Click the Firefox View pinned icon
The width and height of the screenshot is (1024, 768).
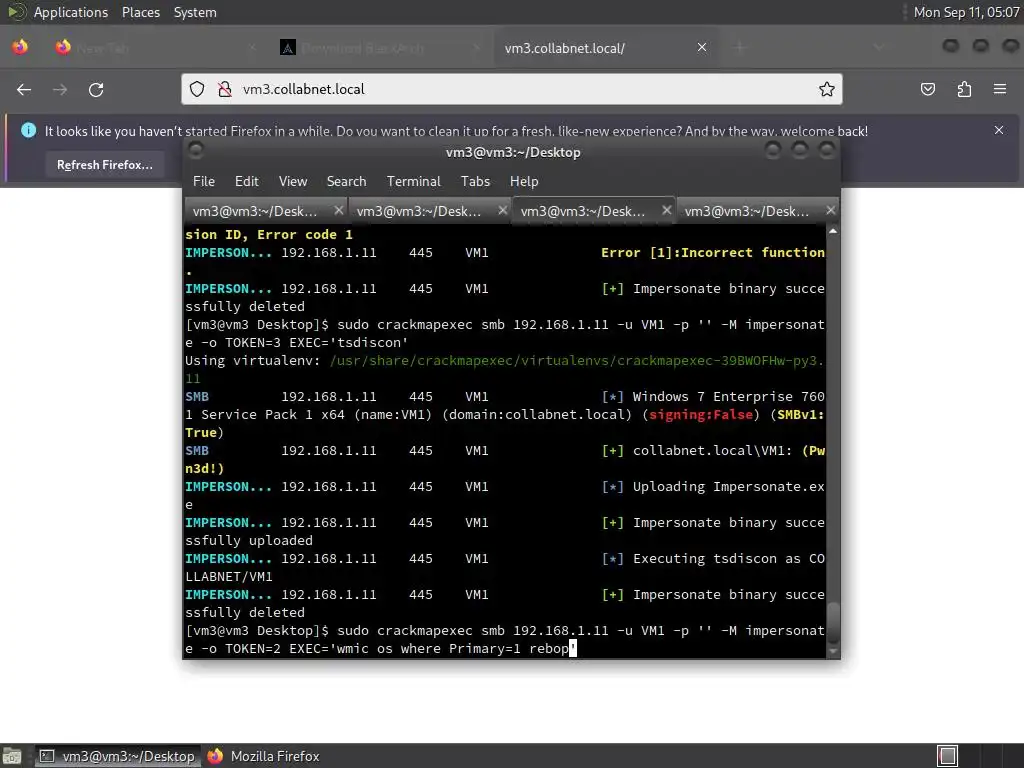click(x=20, y=47)
